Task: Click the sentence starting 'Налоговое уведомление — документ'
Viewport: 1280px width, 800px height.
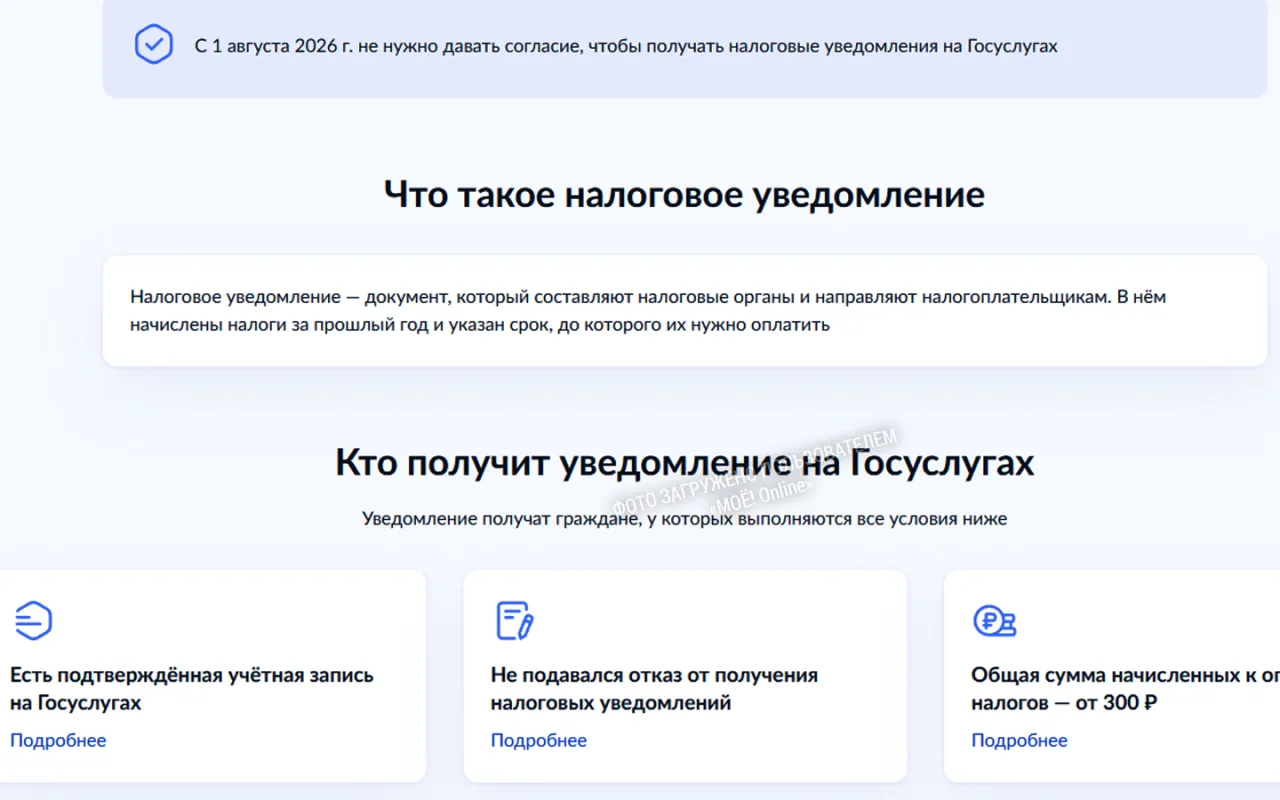Action: pos(648,297)
